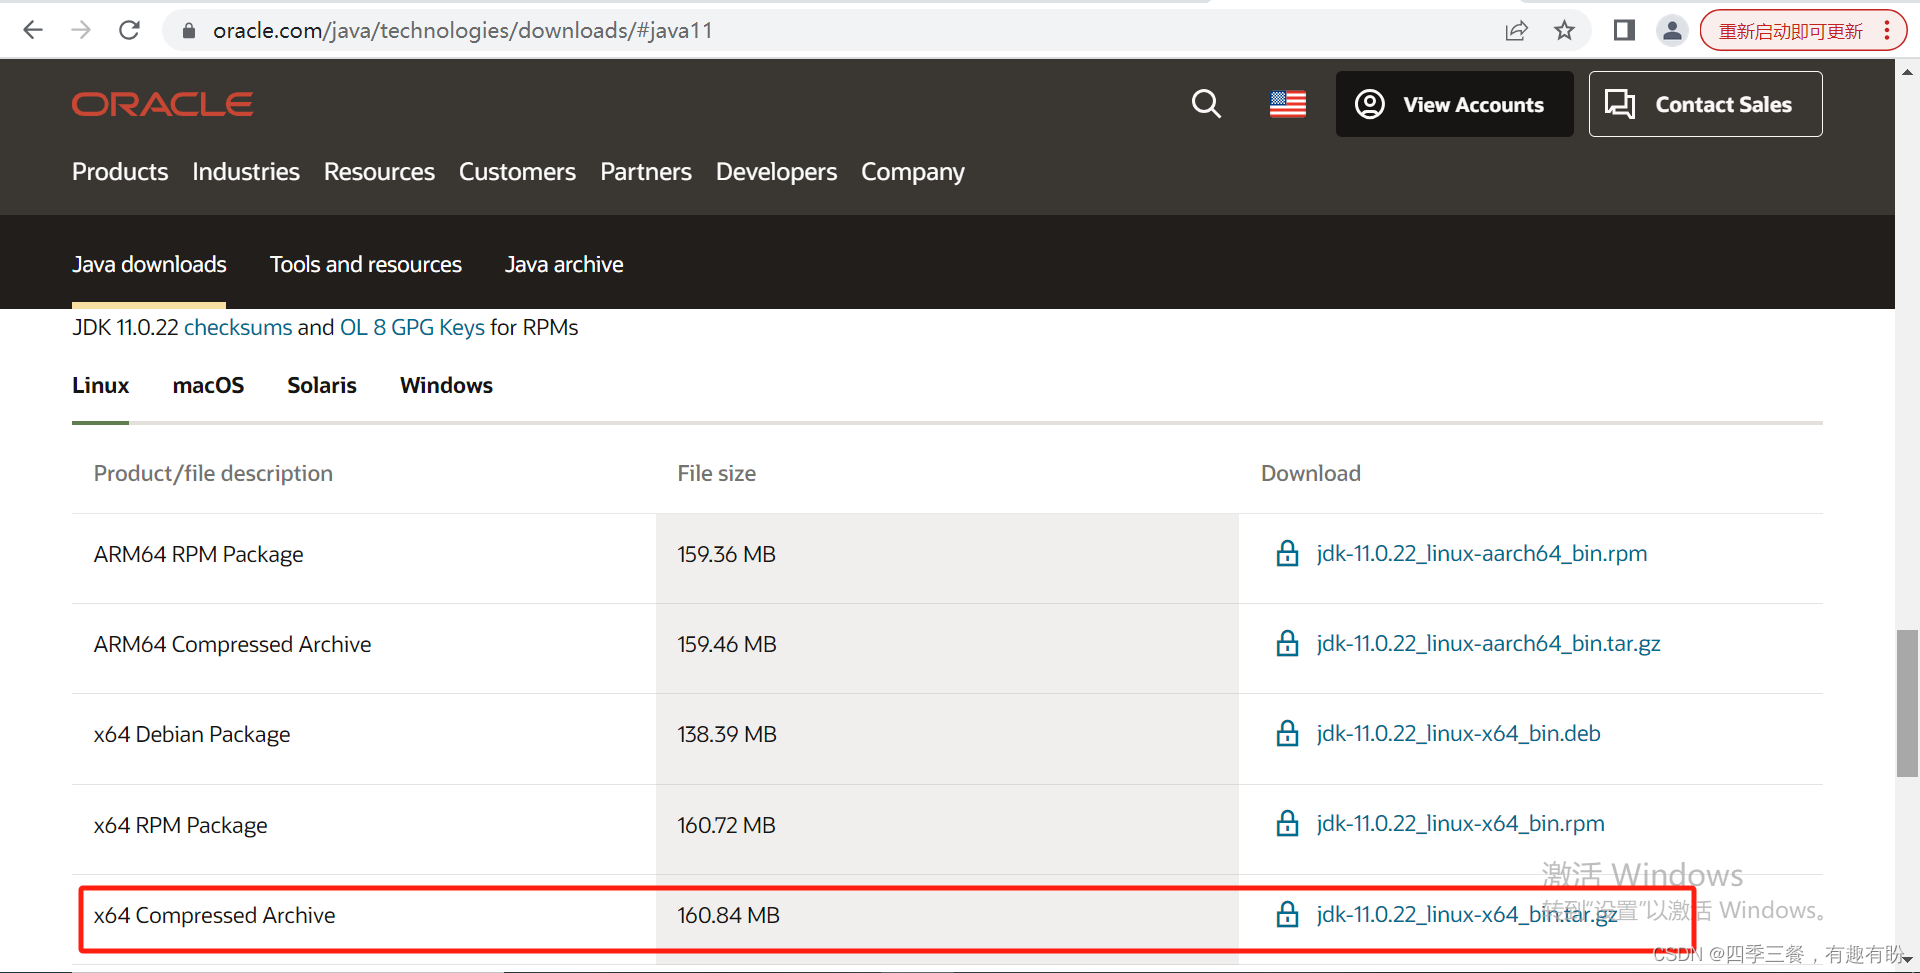Select the Java downloads tab
This screenshot has height=973, width=1920.
tap(149, 264)
